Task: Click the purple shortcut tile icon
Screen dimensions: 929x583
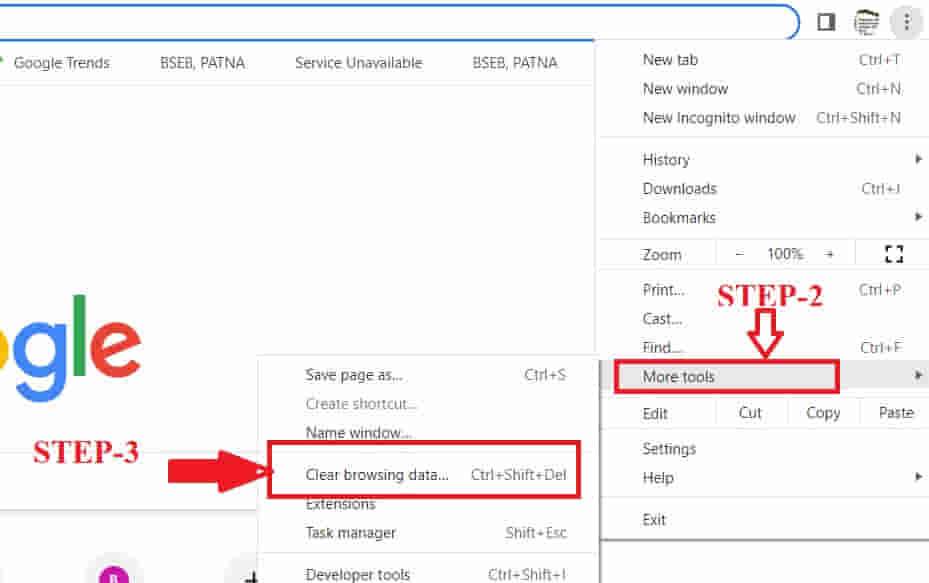Action: click(x=113, y=574)
